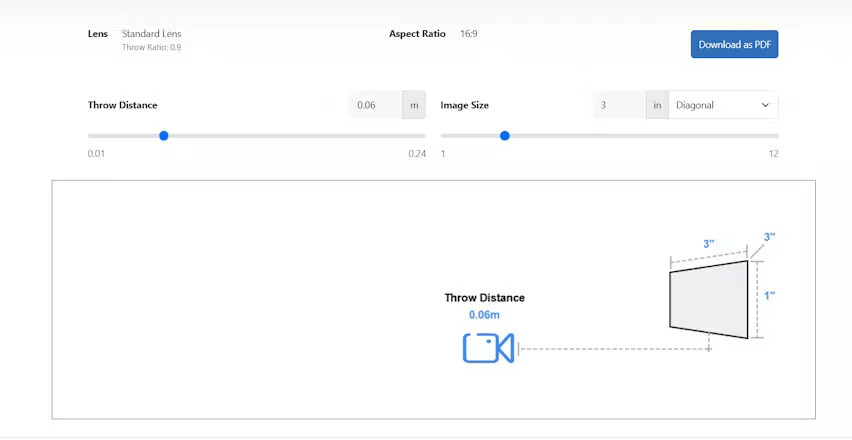Select the Standard Lens text
Screen dimensions: 852x440
tap(151, 34)
